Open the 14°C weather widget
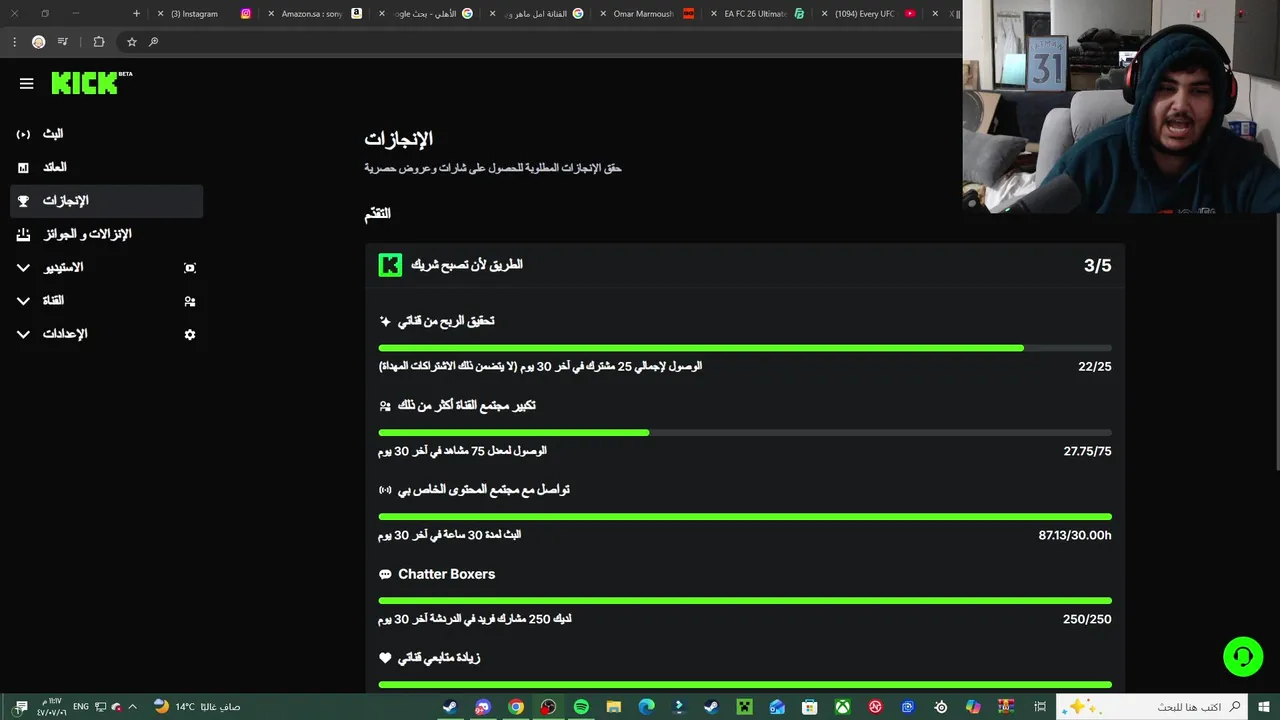 click(x=197, y=707)
